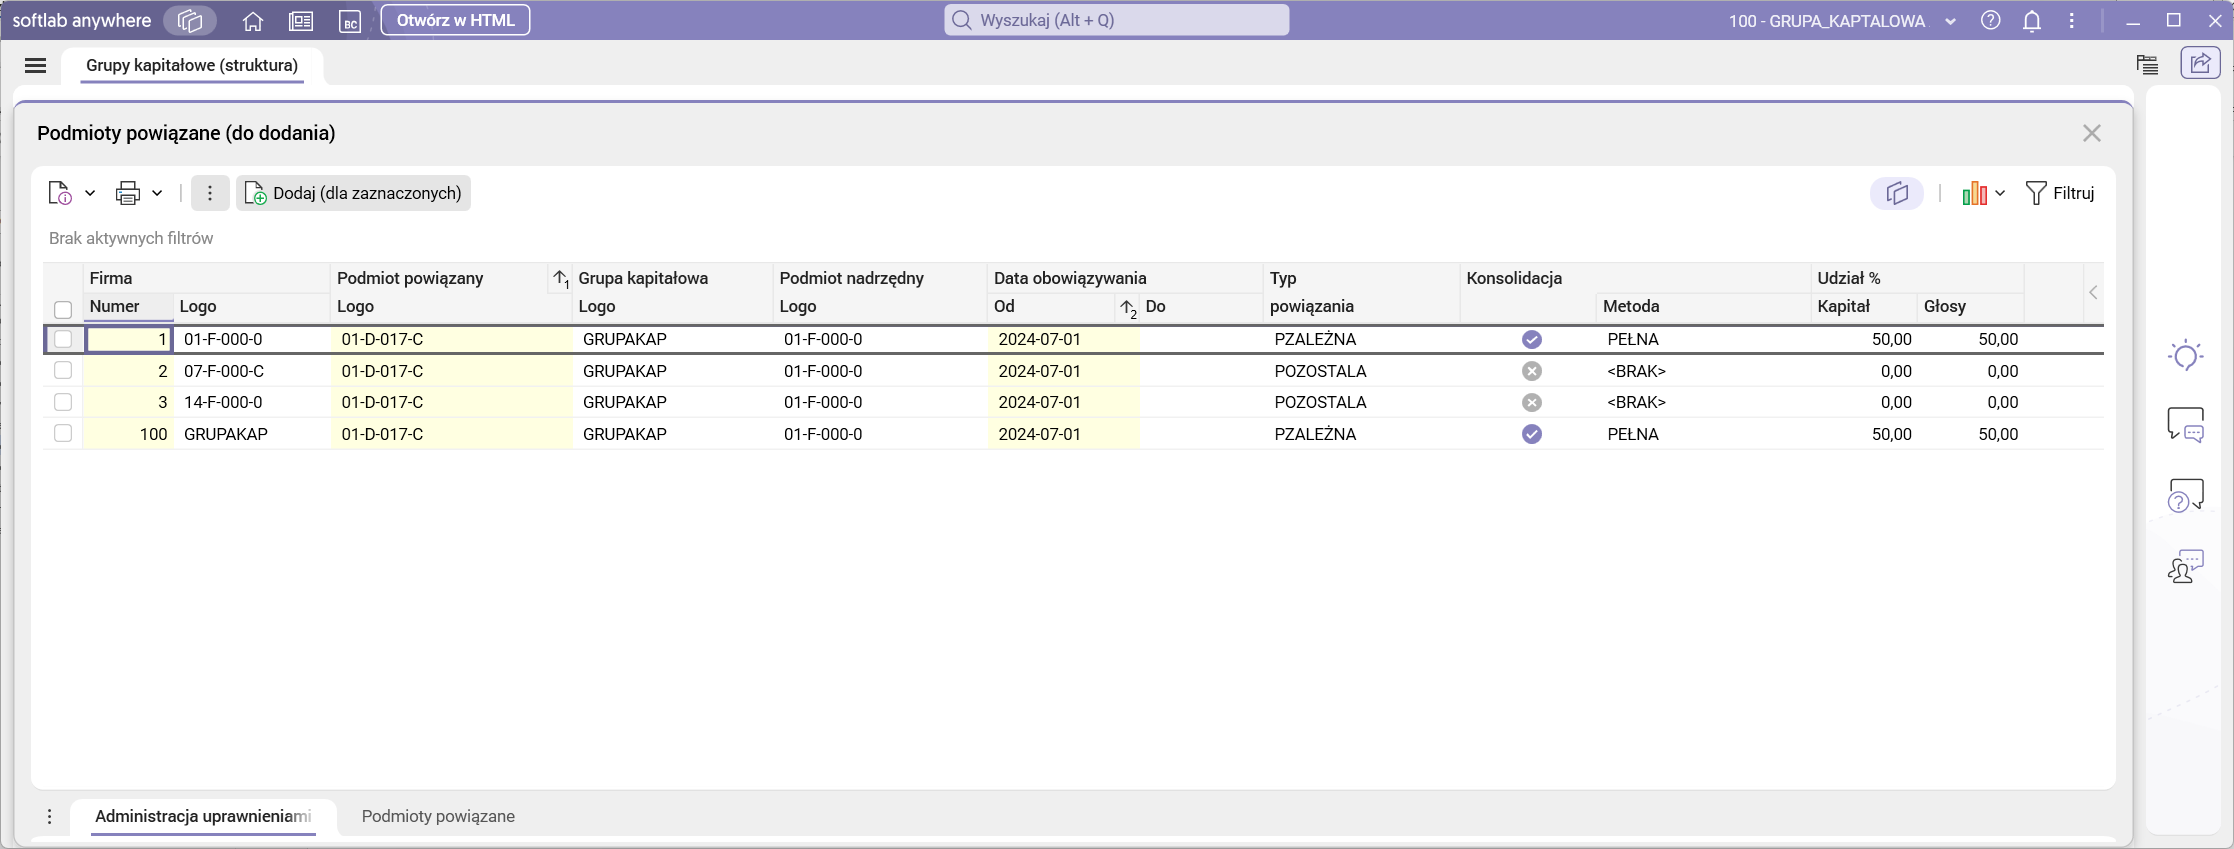Select checkbox for row 07-F-000-C

coord(63,371)
